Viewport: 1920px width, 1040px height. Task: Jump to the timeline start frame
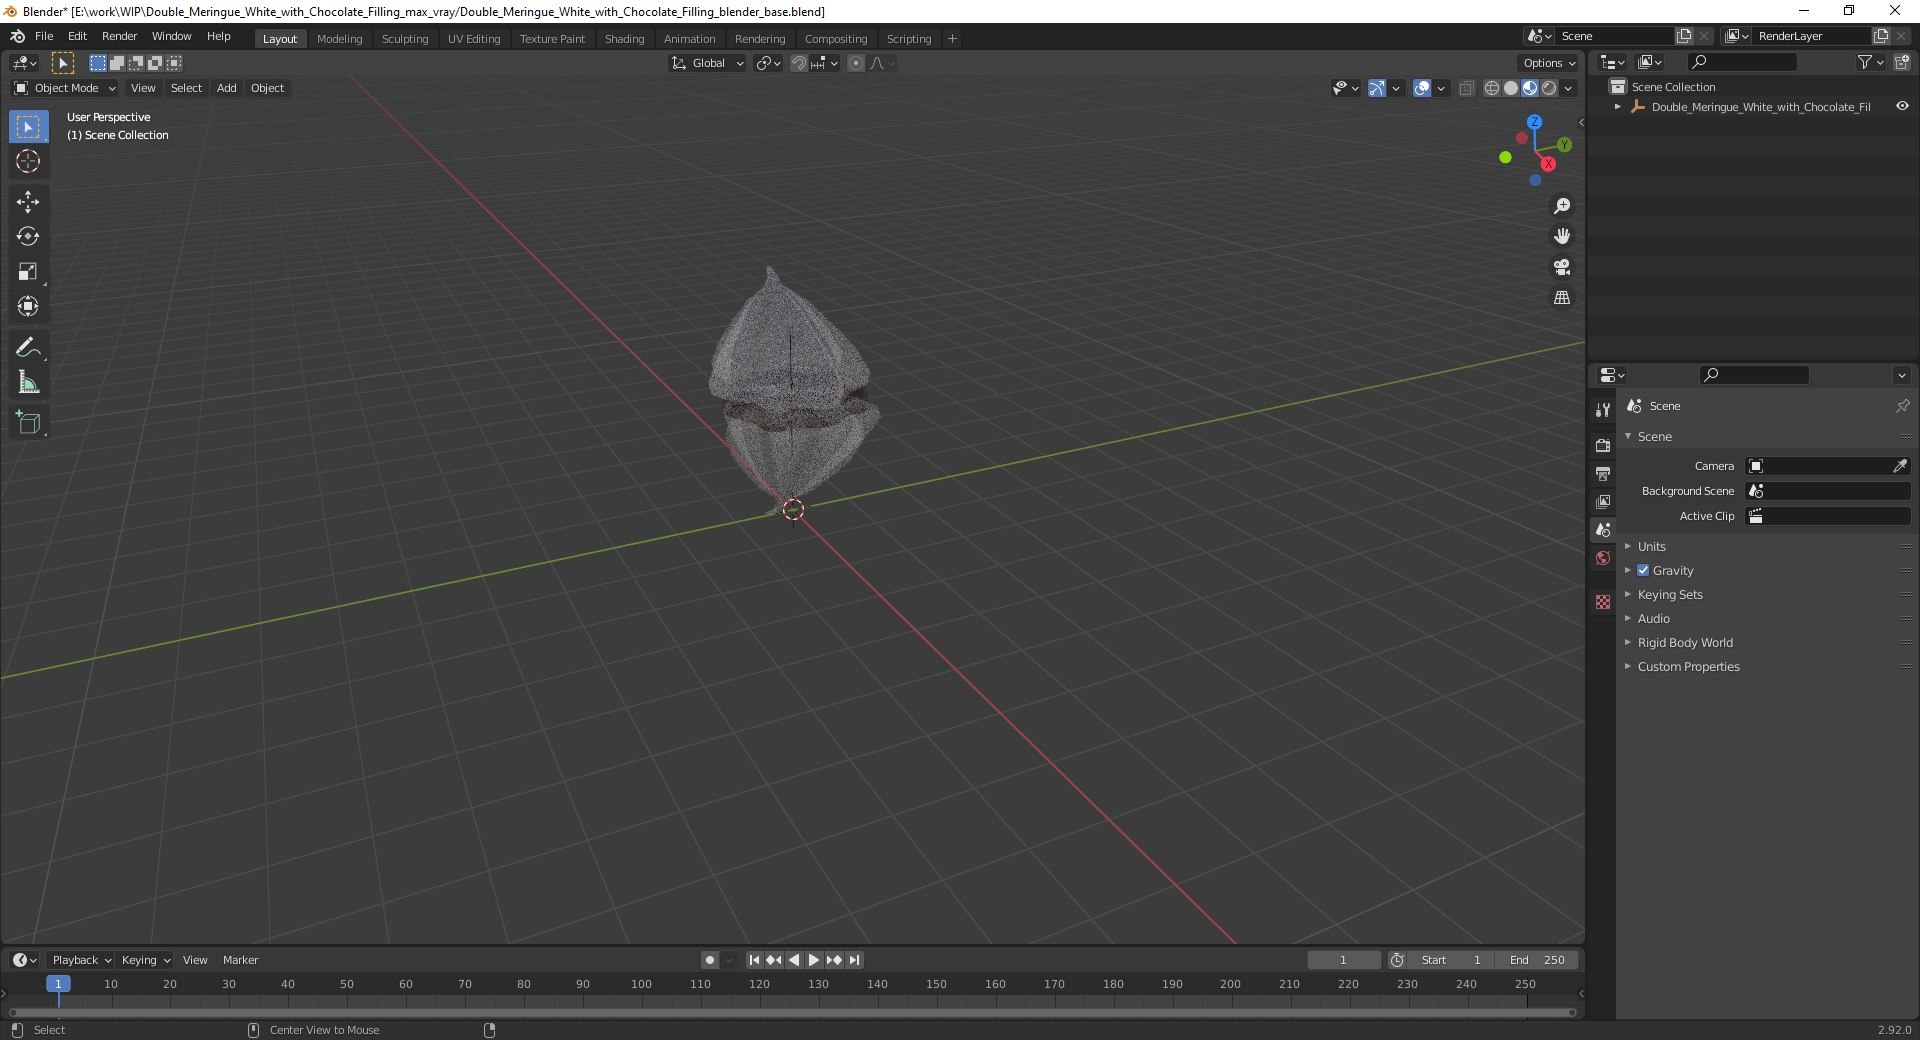tap(754, 960)
